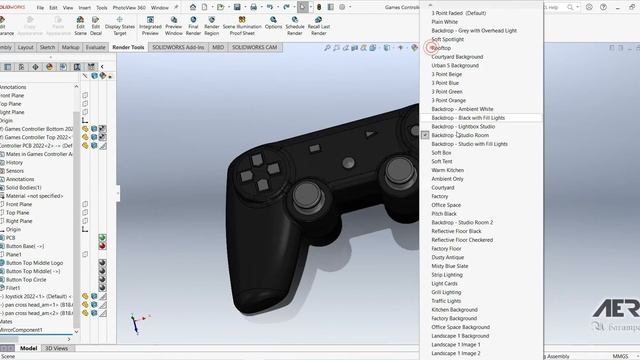Click the feature tree vertical scrollbar
The height and width of the screenshot is (360, 640).
click(76, 208)
